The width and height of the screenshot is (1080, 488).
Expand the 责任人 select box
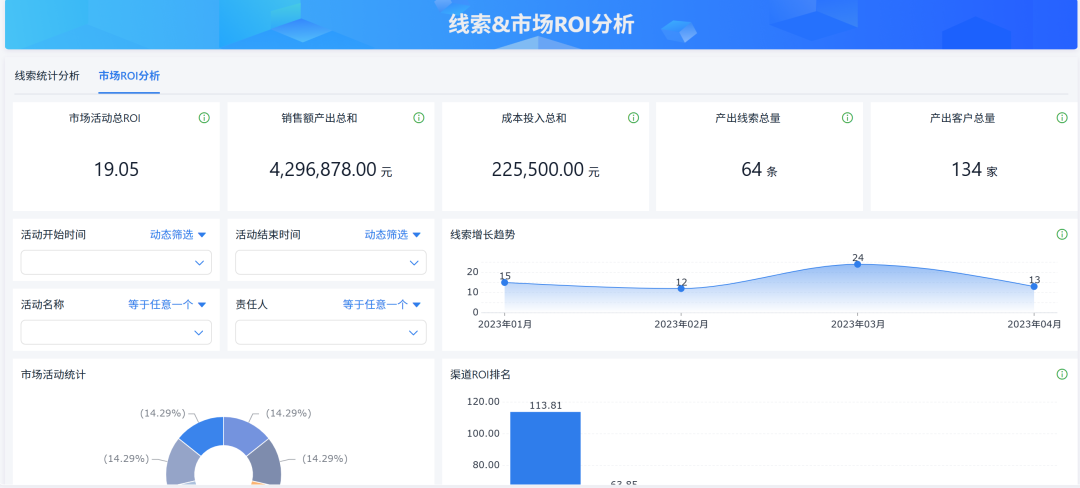pos(331,332)
